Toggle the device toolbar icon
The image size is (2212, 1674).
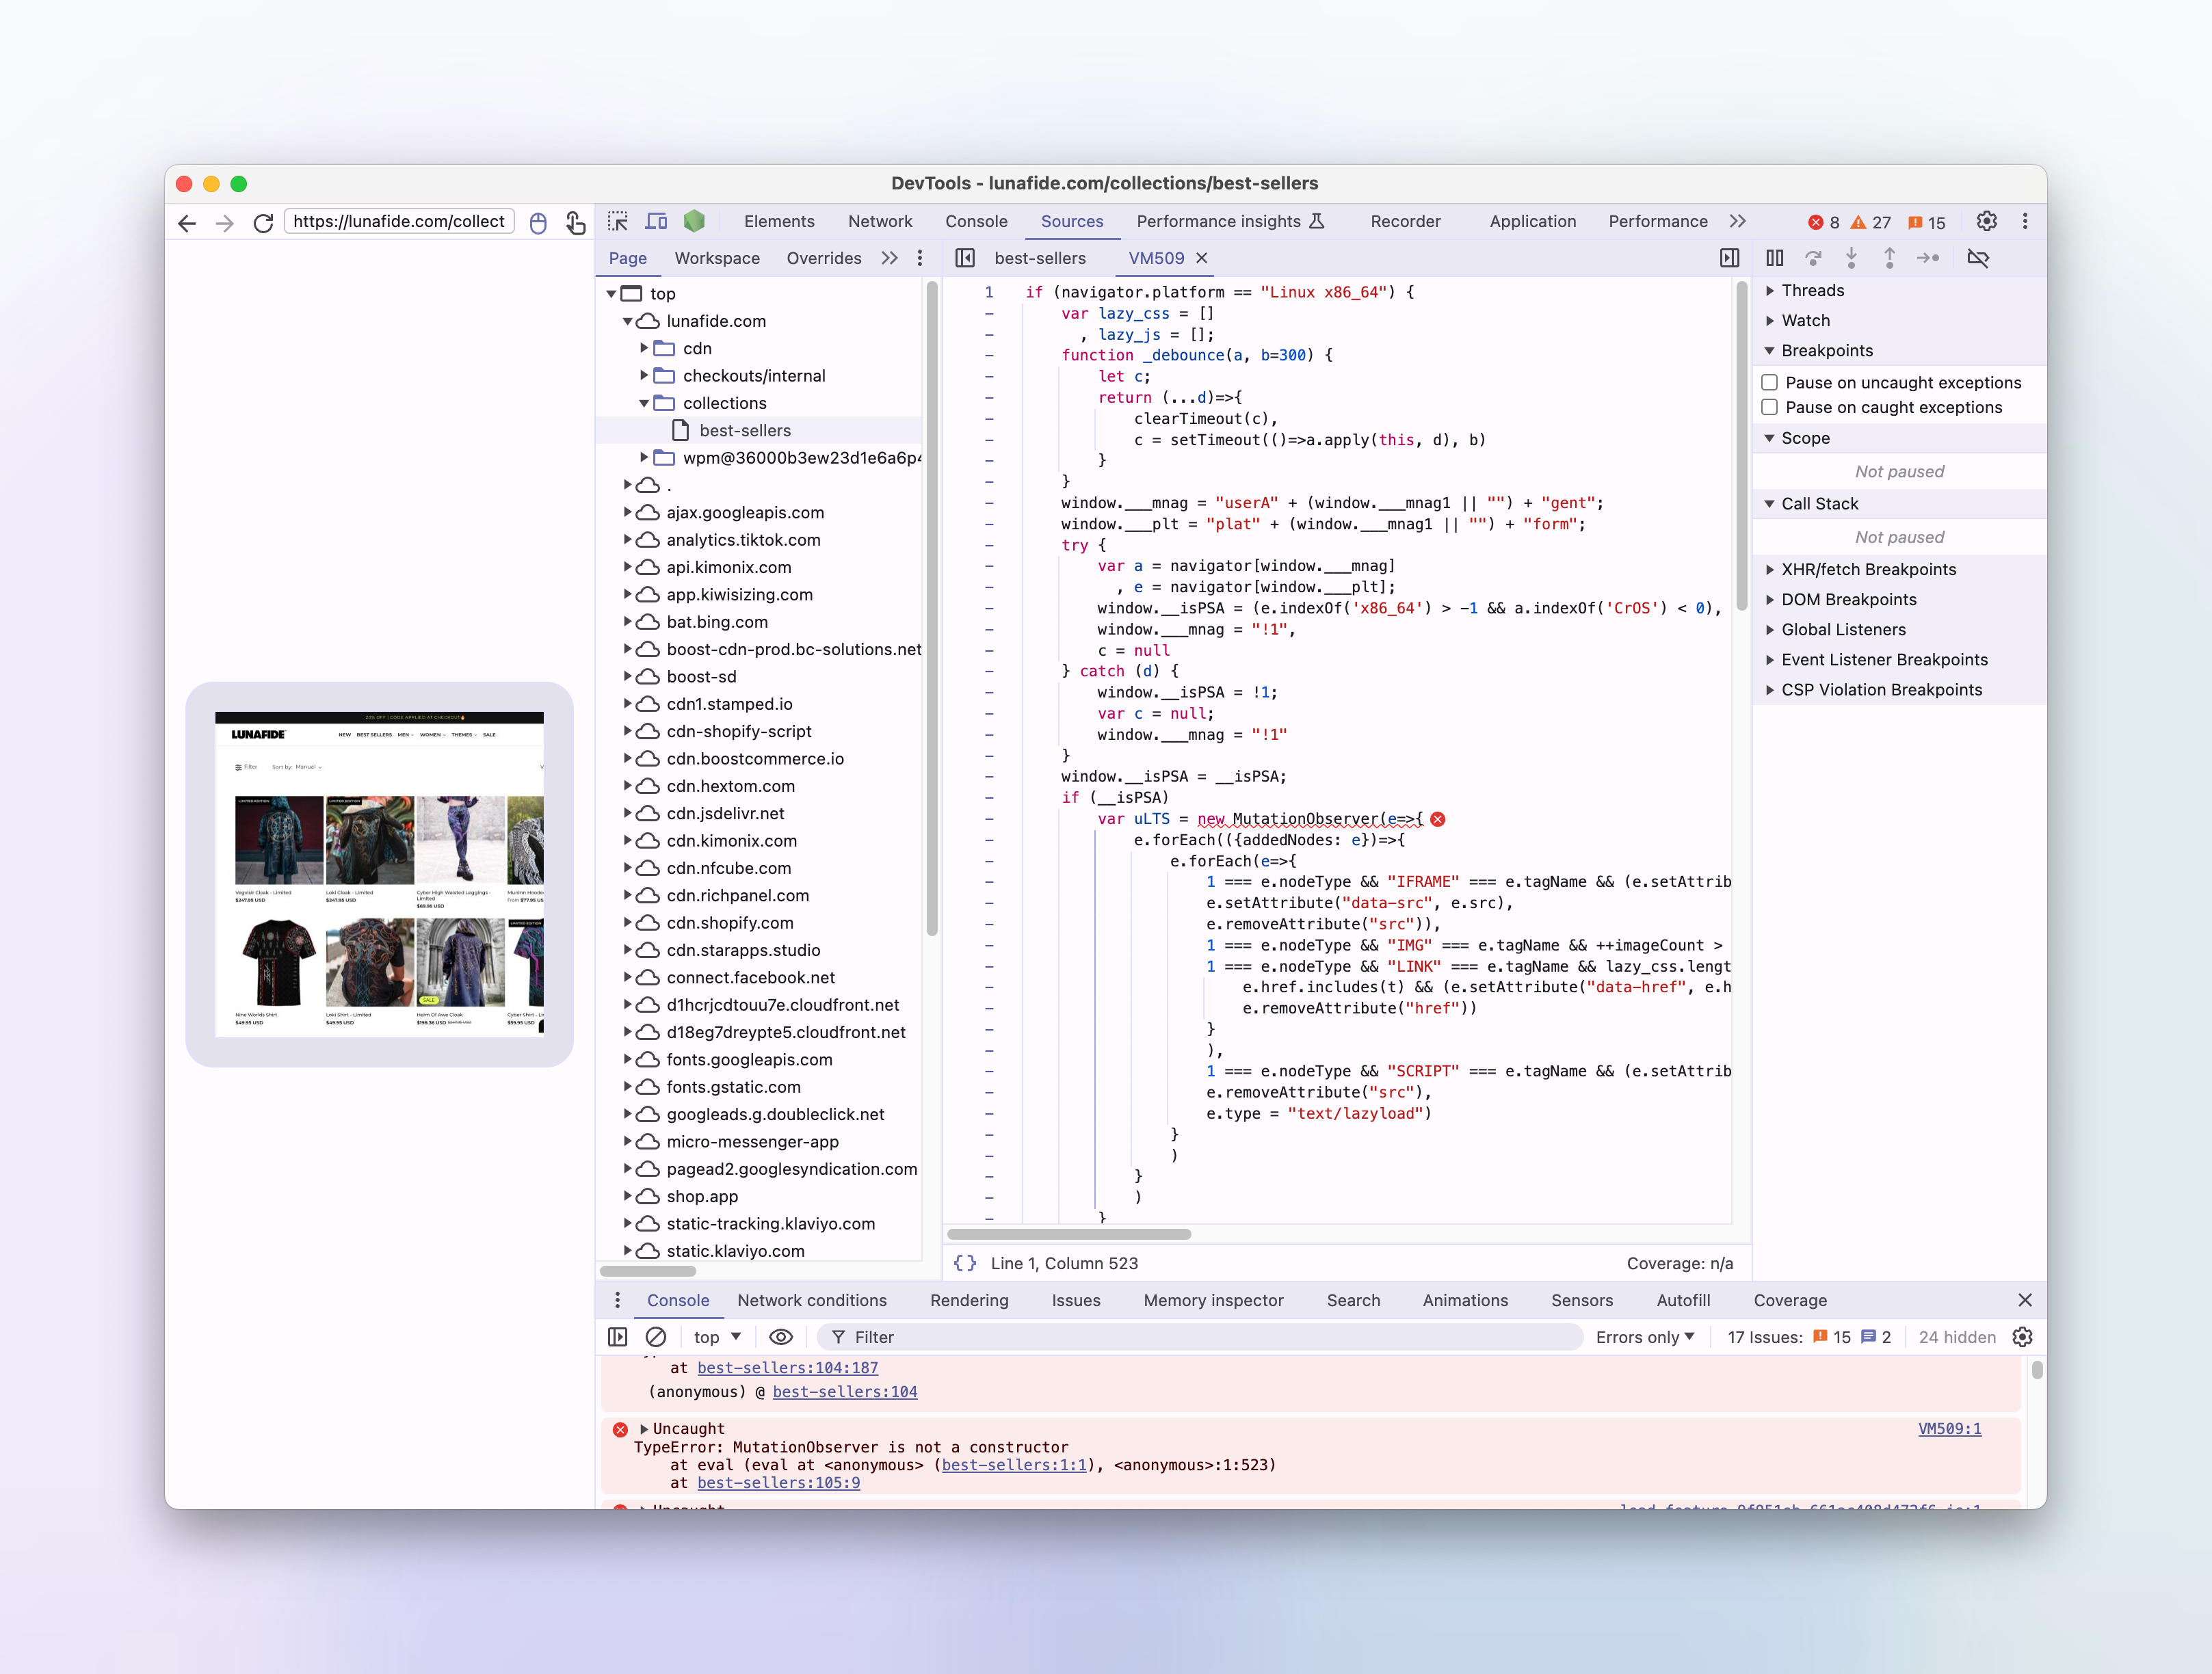point(656,221)
